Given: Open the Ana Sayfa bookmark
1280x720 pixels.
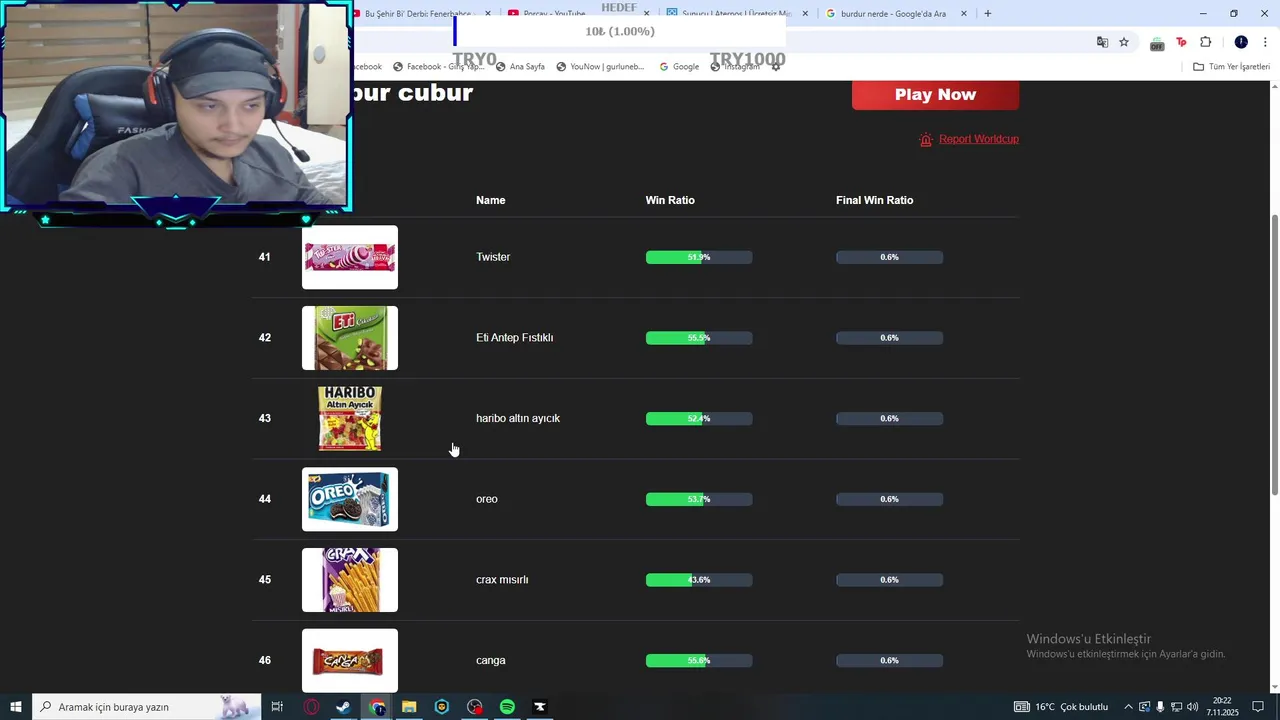Looking at the screenshot, I should coord(519,67).
